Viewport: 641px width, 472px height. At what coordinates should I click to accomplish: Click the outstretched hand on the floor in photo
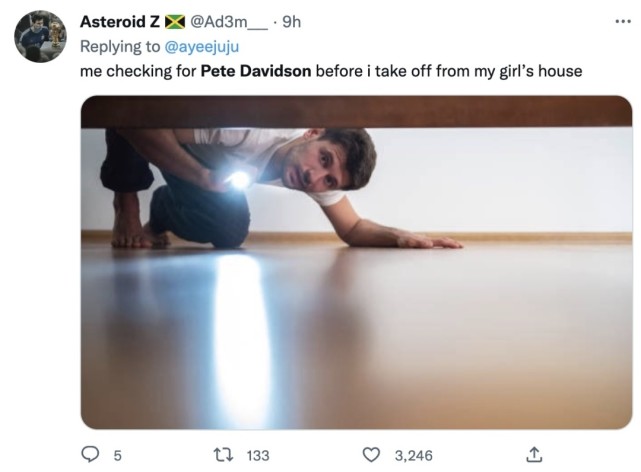coord(428,241)
